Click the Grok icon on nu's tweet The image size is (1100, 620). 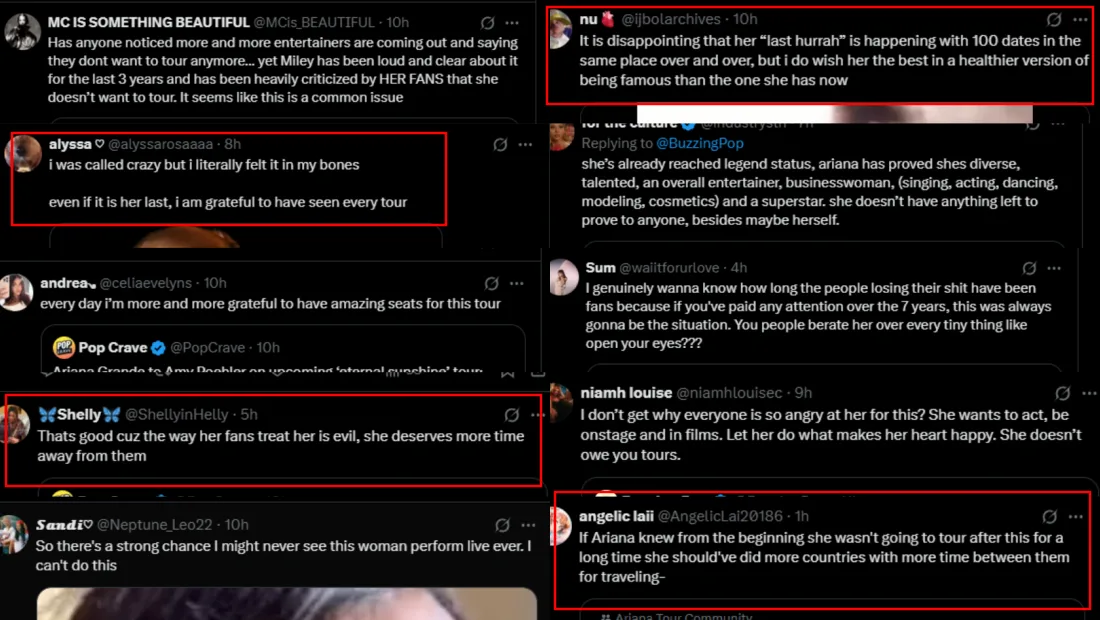1054,19
